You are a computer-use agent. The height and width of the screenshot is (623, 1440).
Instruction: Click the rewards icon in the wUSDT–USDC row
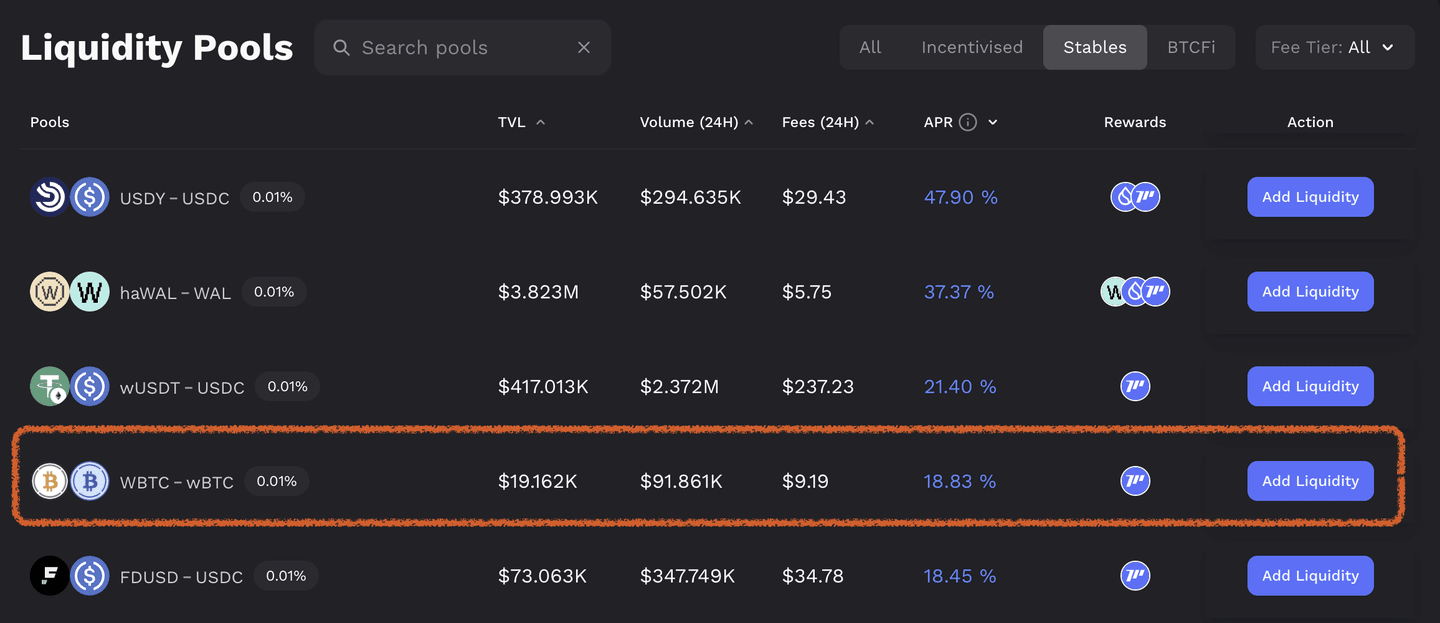tap(1135, 387)
